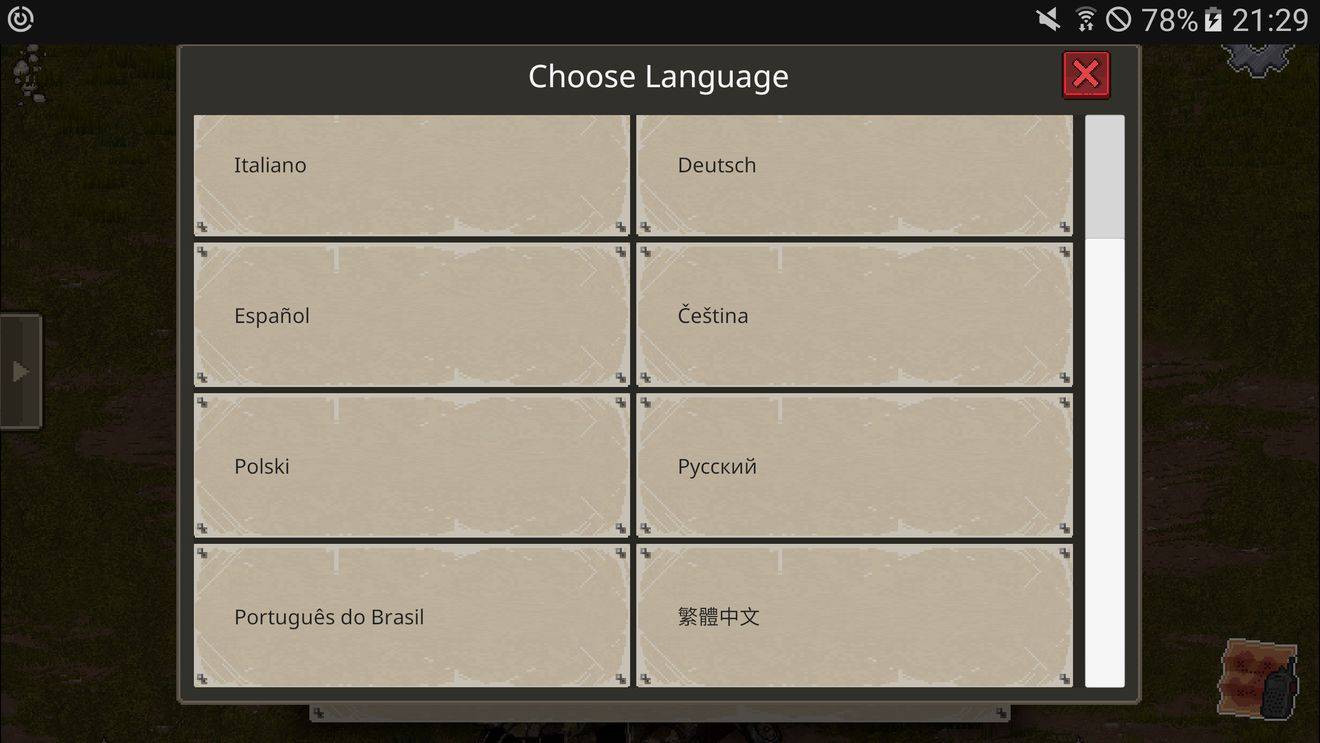Select the Polski language option
This screenshot has height=743, width=1320.
tap(411, 466)
